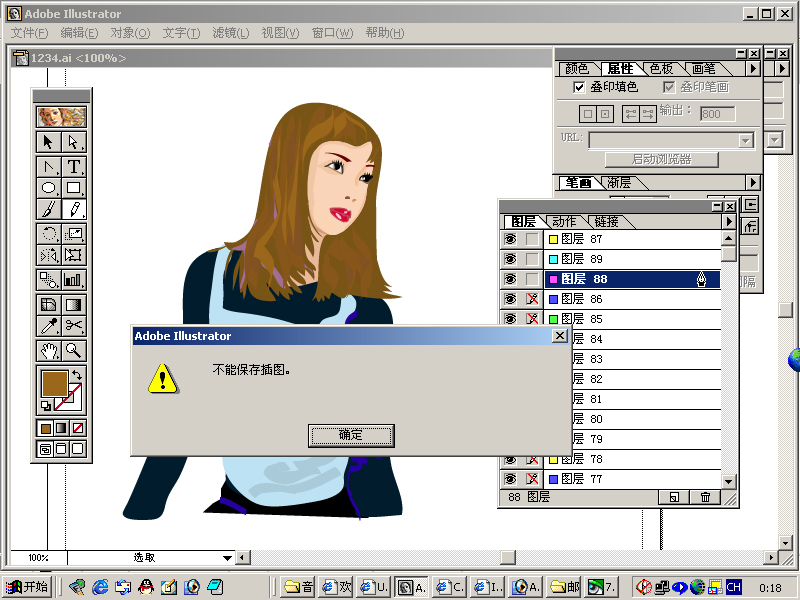This screenshot has height=600, width=800.
Task: Choose the Ellipse tool
Action: coord(48,188)
